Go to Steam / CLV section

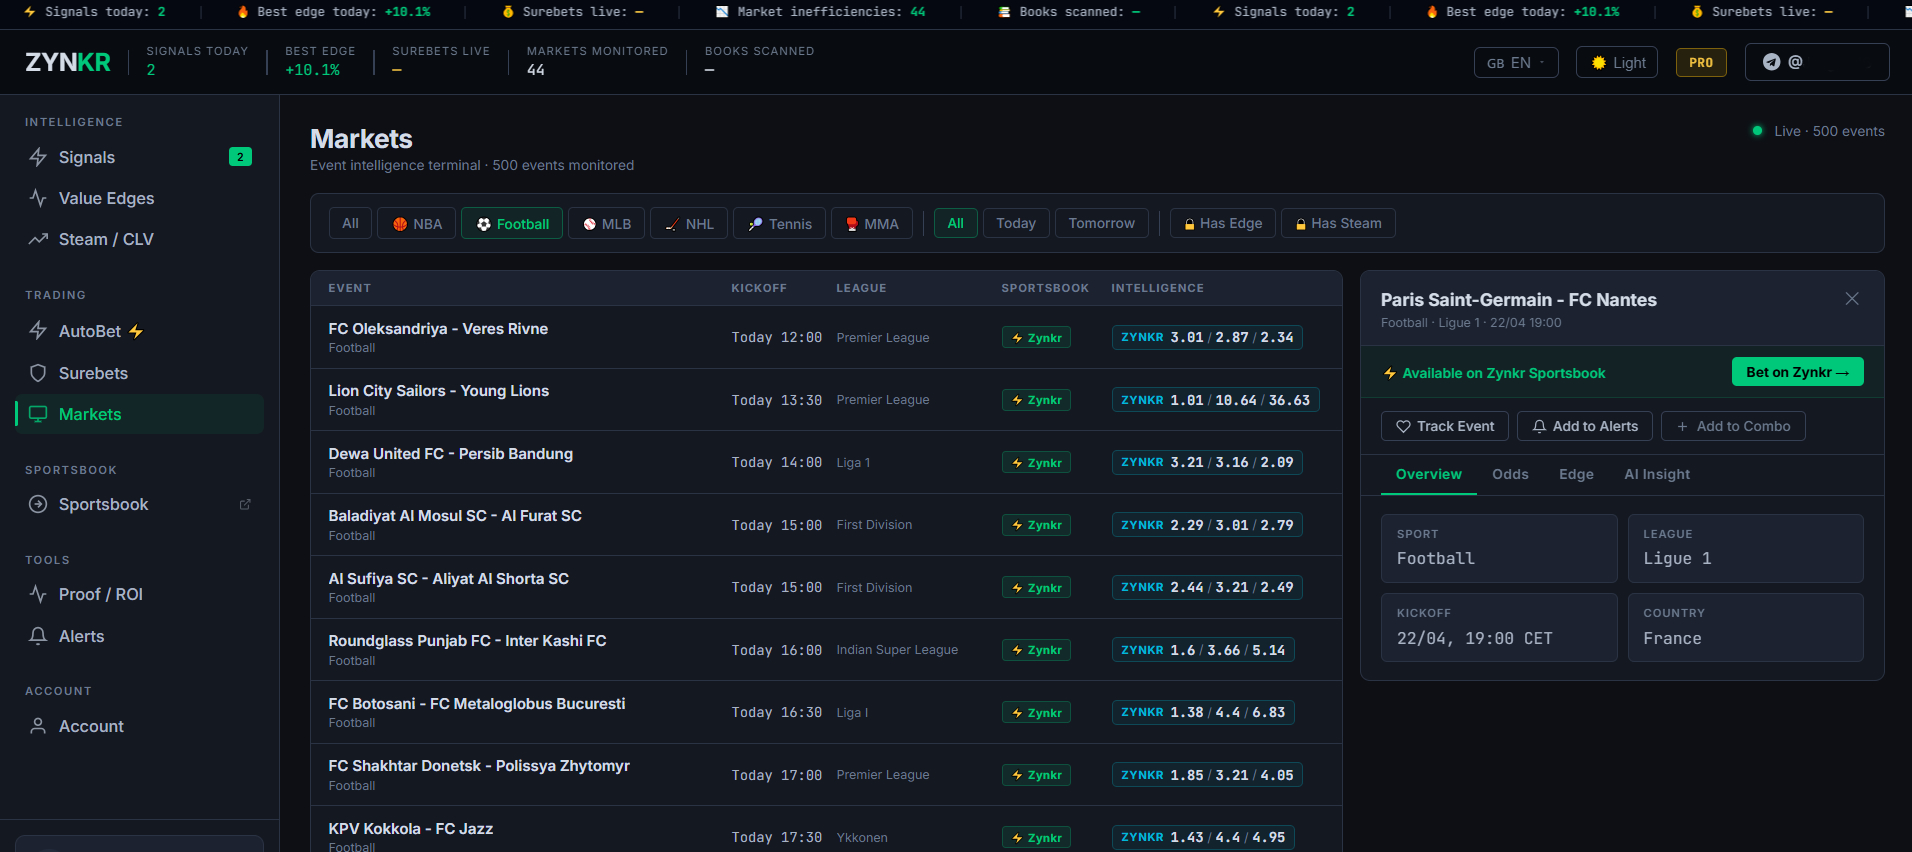coord(140,239)
